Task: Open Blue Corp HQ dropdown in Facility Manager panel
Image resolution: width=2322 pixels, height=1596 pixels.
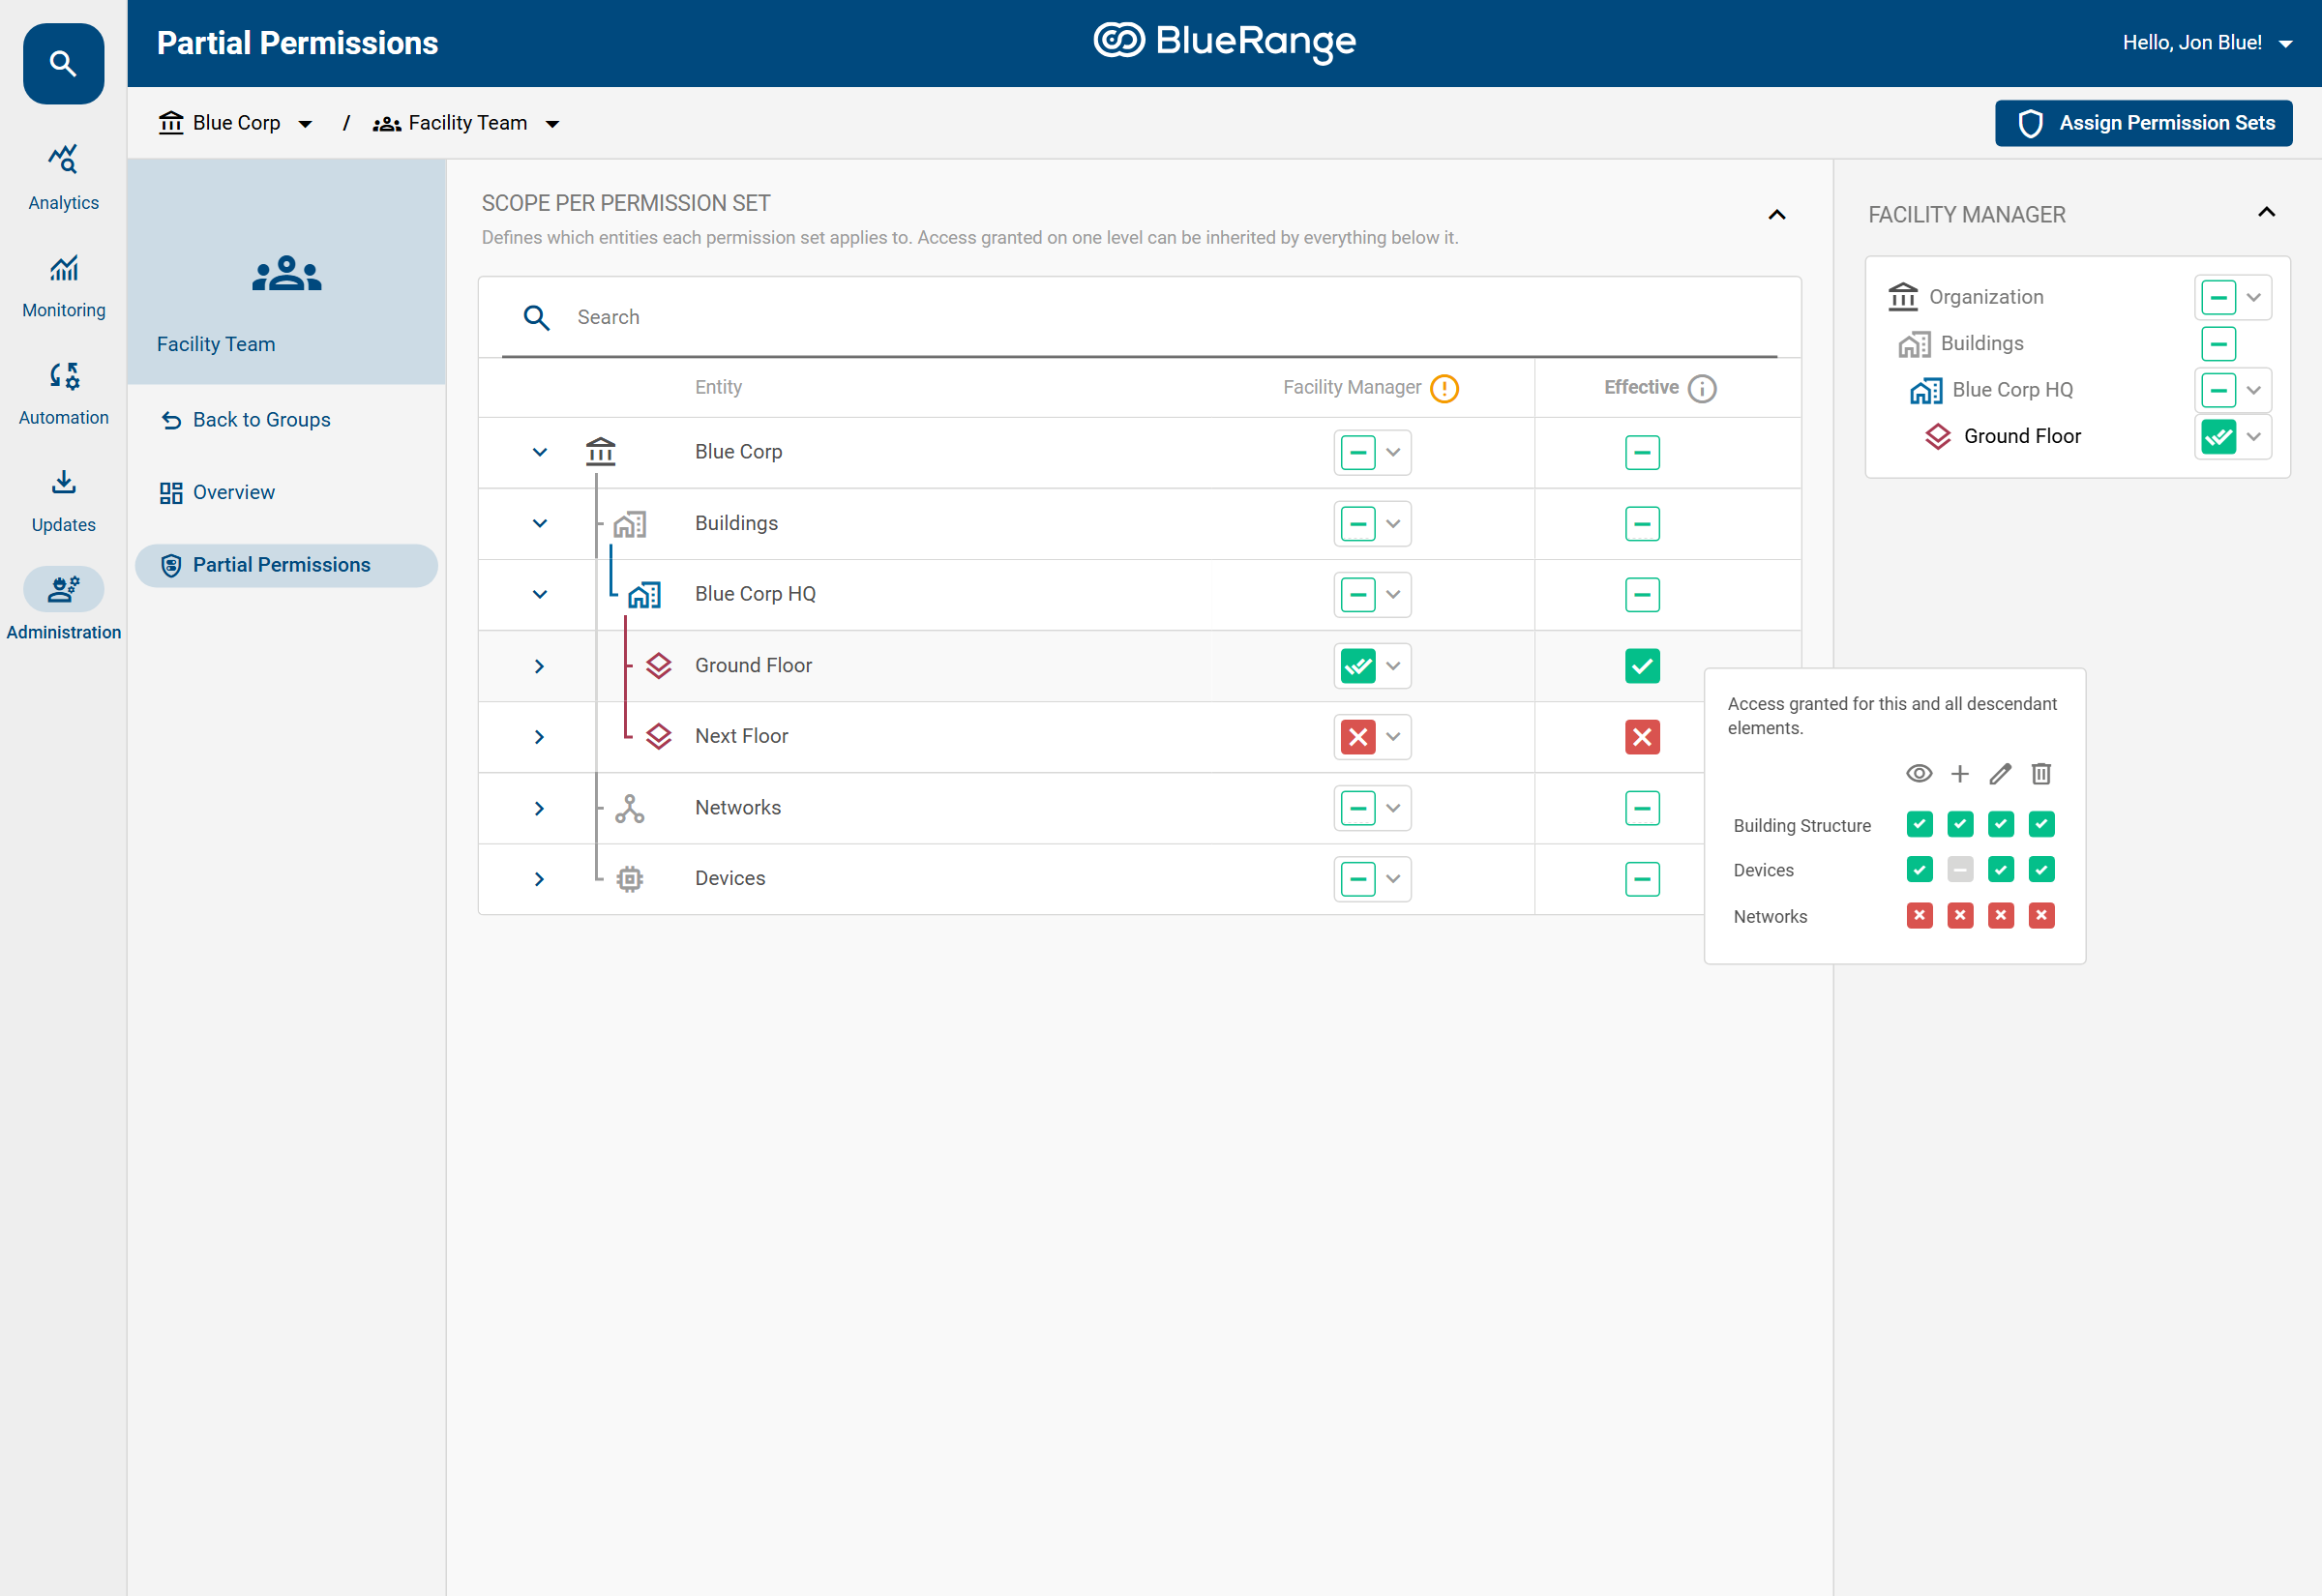Action: (2254, 390)
